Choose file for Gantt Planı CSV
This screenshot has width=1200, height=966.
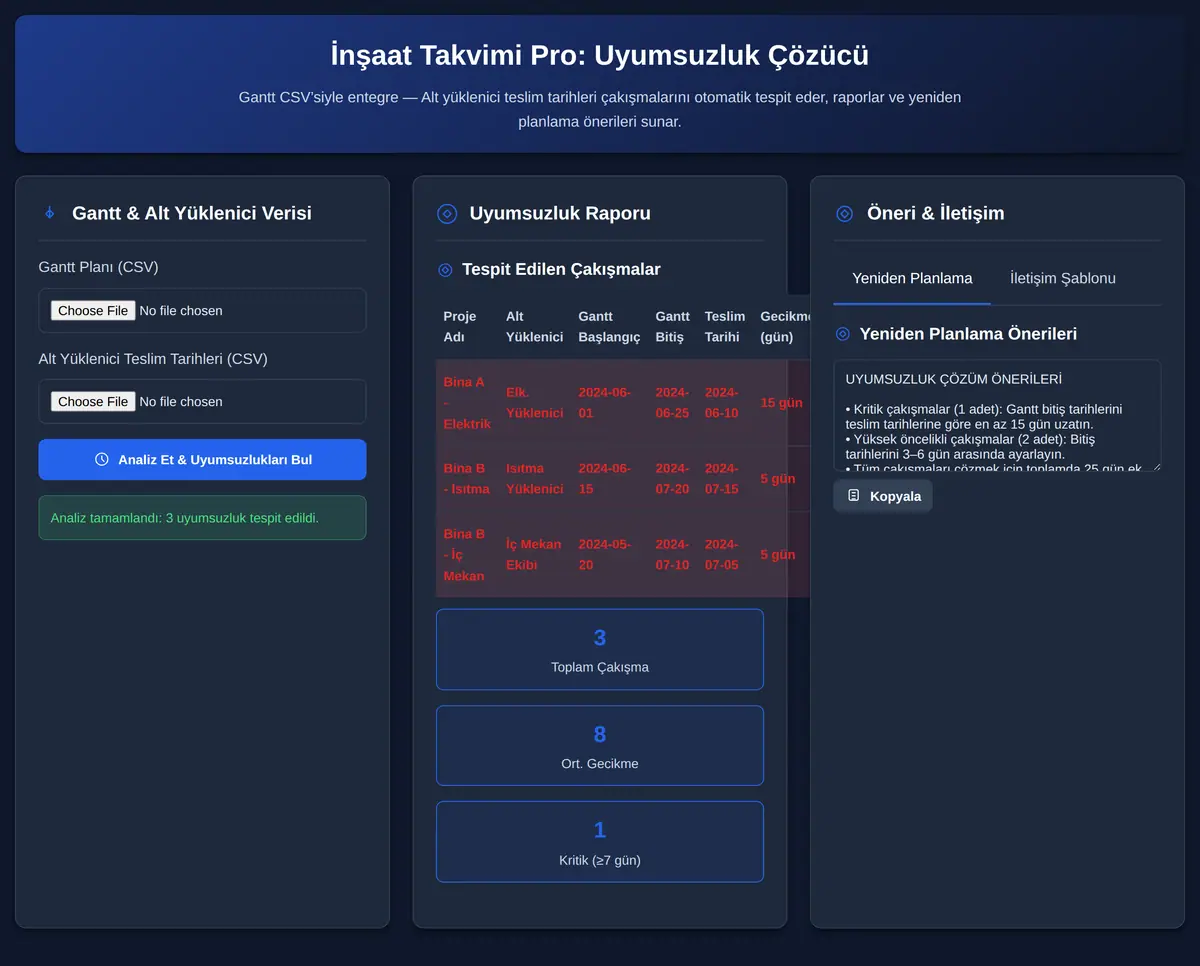pos(92,311)
